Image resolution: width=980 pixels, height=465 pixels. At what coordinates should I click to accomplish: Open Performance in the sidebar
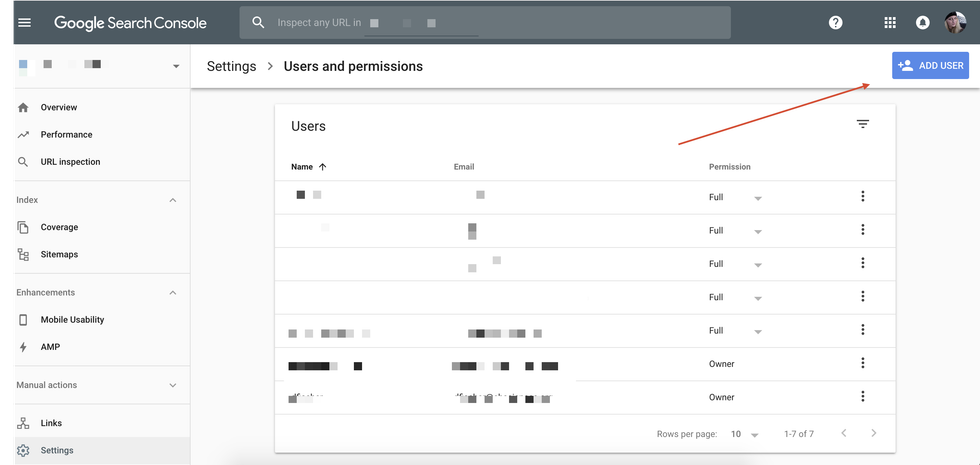click(66, 134)
